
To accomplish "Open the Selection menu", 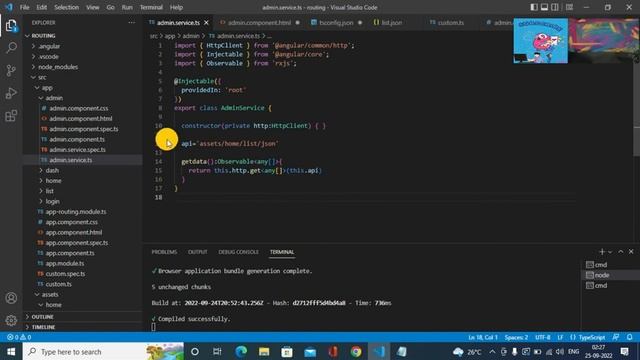I will (x=67, y=7).
